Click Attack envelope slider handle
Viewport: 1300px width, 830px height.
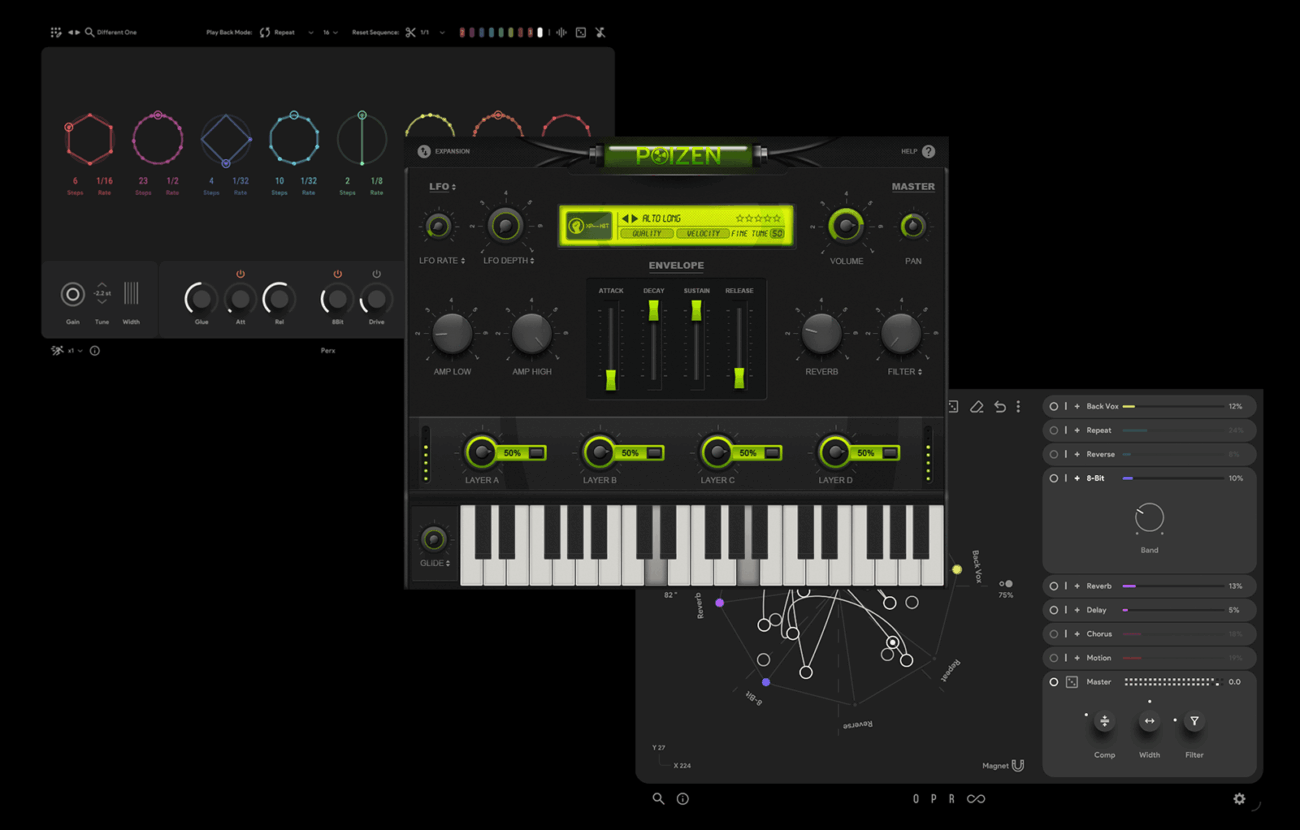(x=610, y=379)
